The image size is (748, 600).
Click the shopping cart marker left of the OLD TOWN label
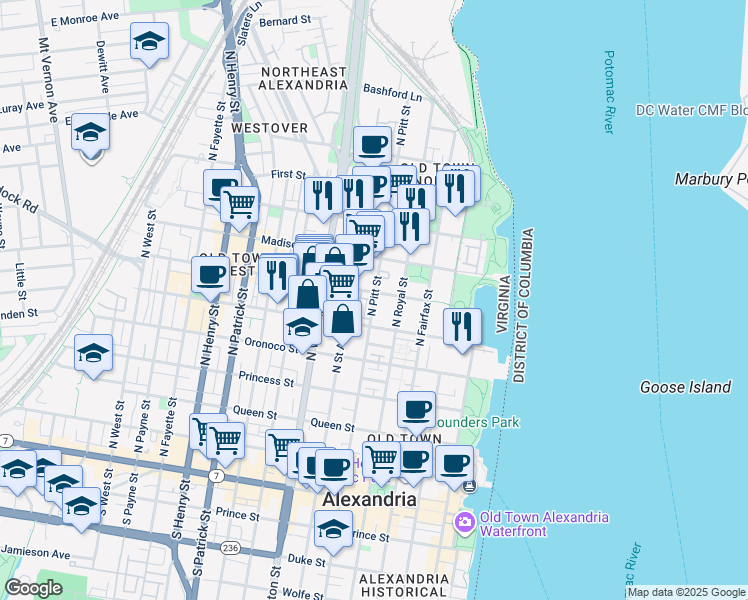381,463
